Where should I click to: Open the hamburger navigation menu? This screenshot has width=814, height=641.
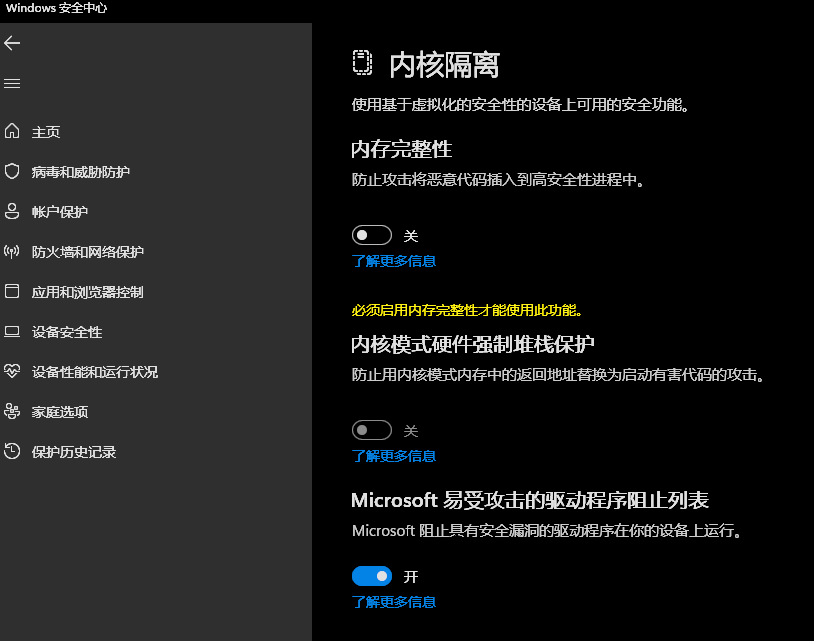12,83
